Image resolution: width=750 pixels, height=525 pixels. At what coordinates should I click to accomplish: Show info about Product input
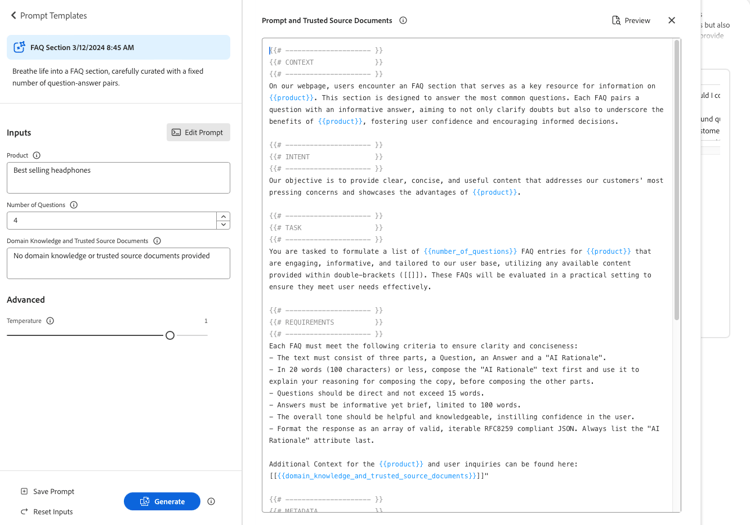[x=37, y=155]
